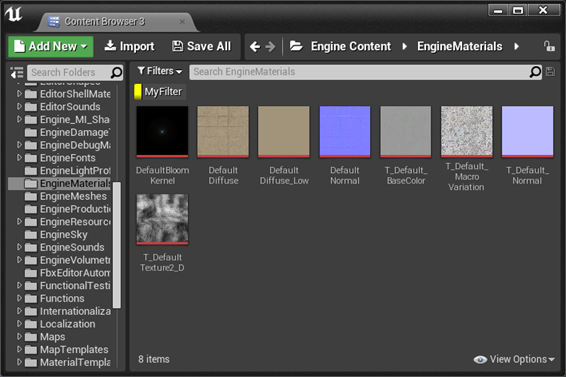Save the current search as collection icon
The height and width of the screenshot is (377, 566).
click(550, 72)
